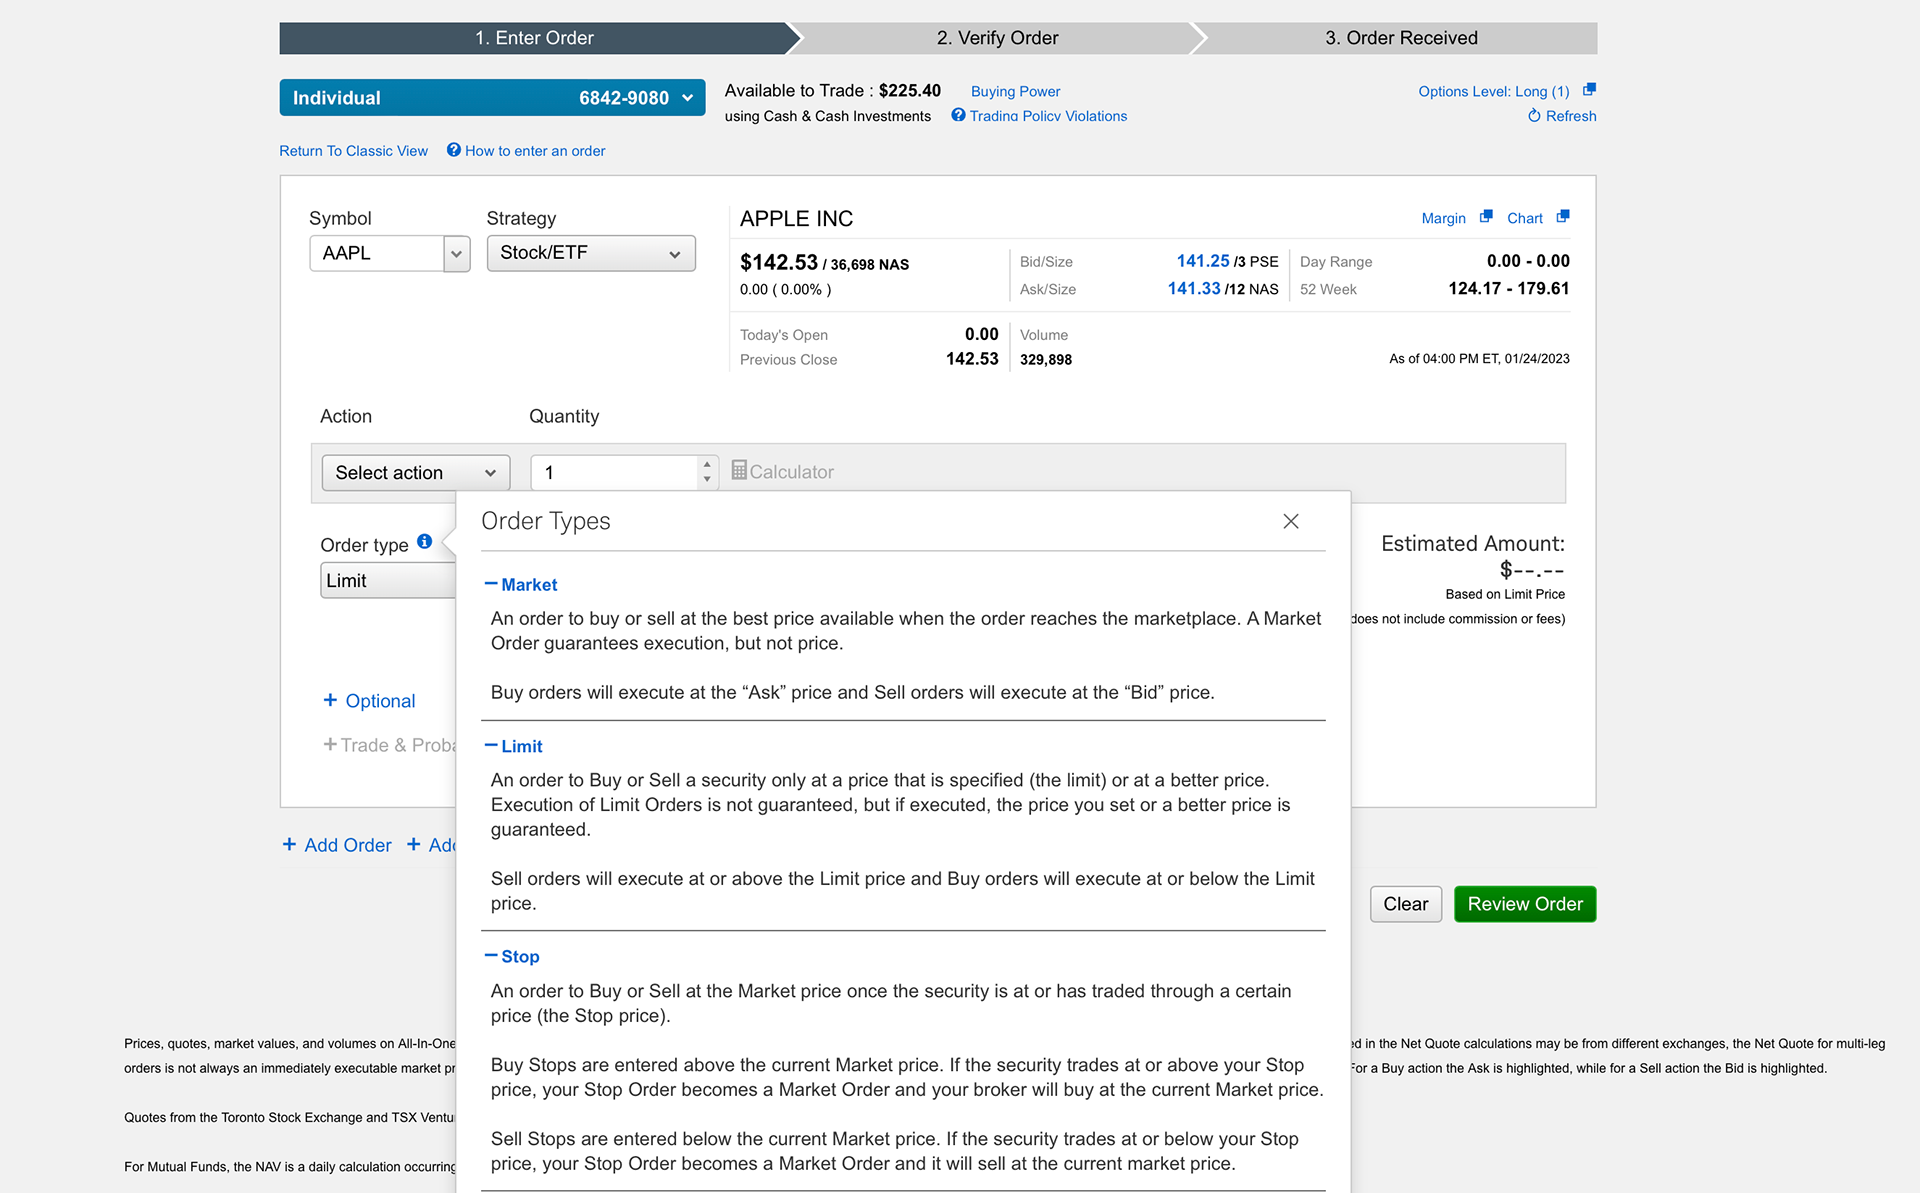Image resolution: width=1920 pixels, height=1193 pixels.
Task: Open Margin details popup icon
Action: click(x=1486, y=217)
